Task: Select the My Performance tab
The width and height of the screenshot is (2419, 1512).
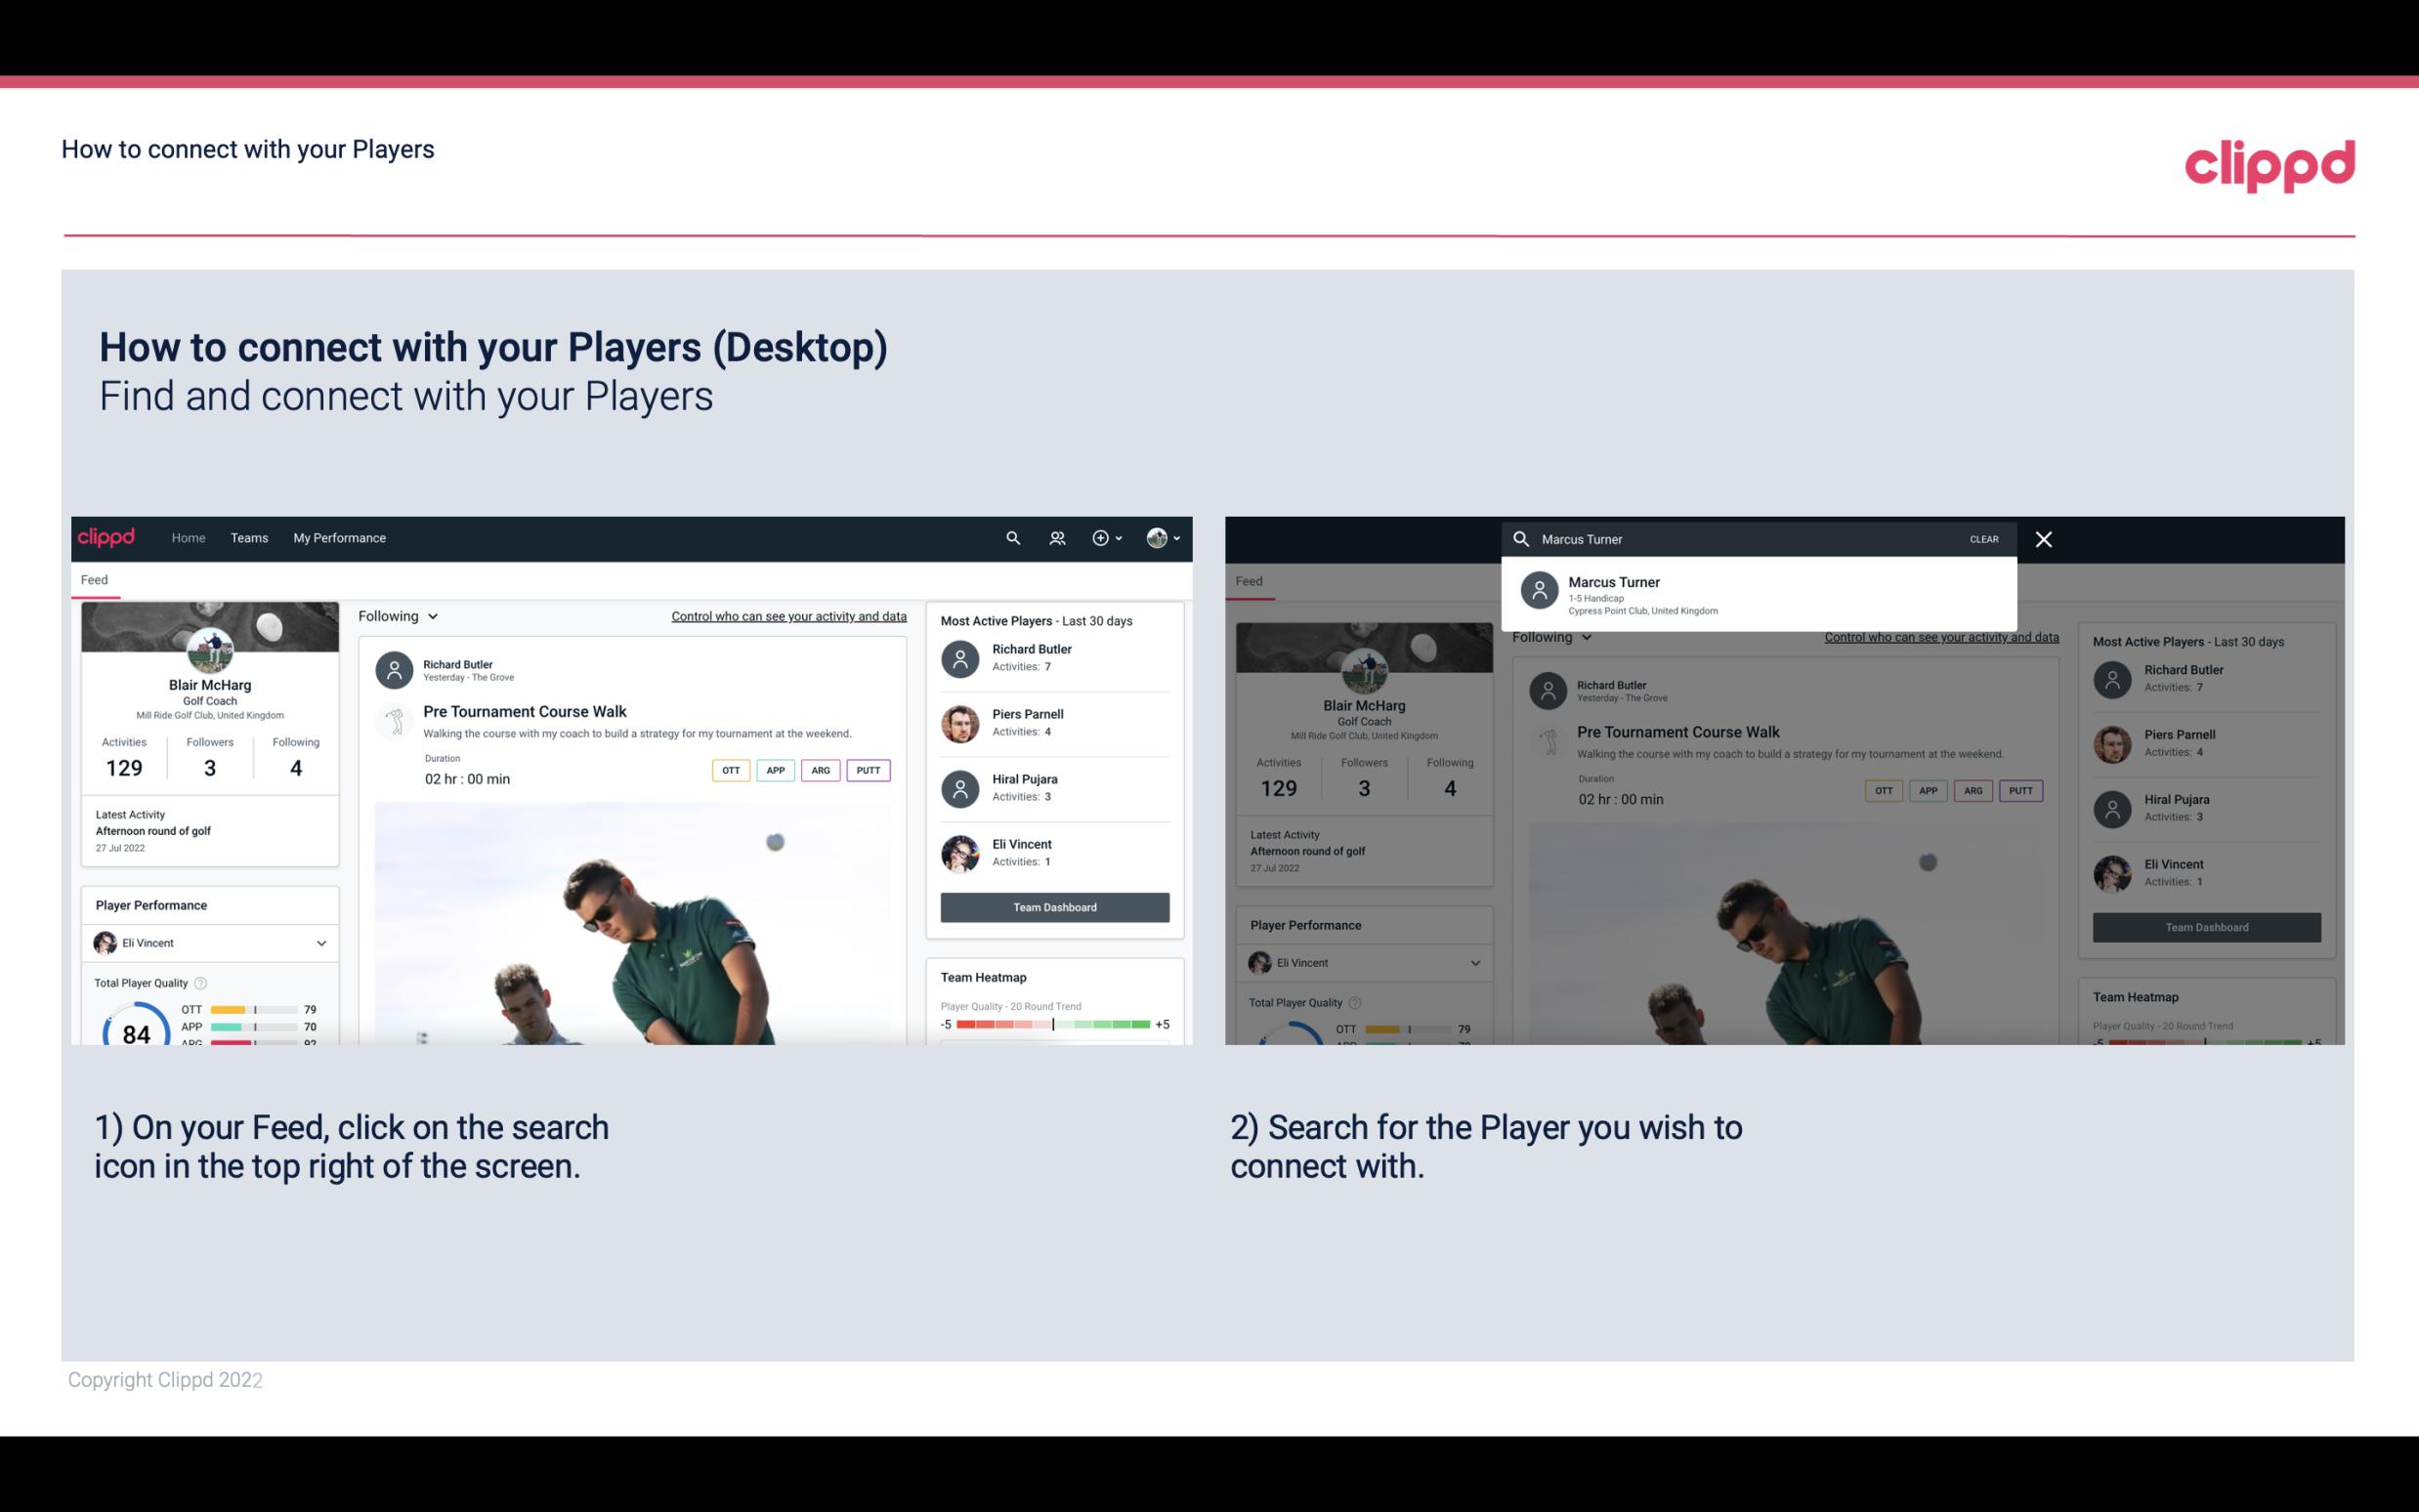Action: pos(338,536)
